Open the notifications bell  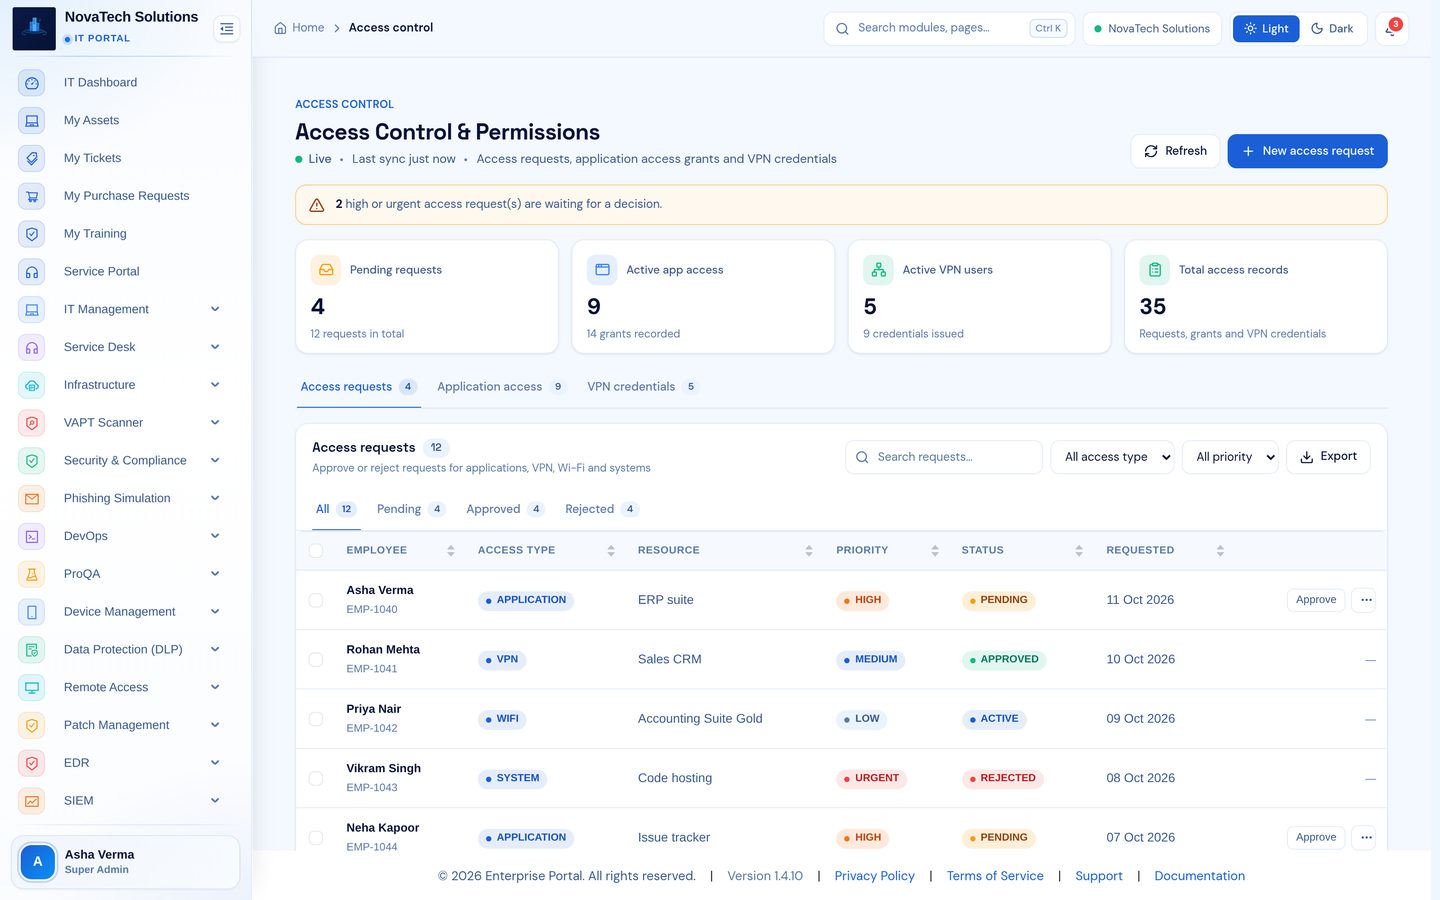click(1391, 29)
